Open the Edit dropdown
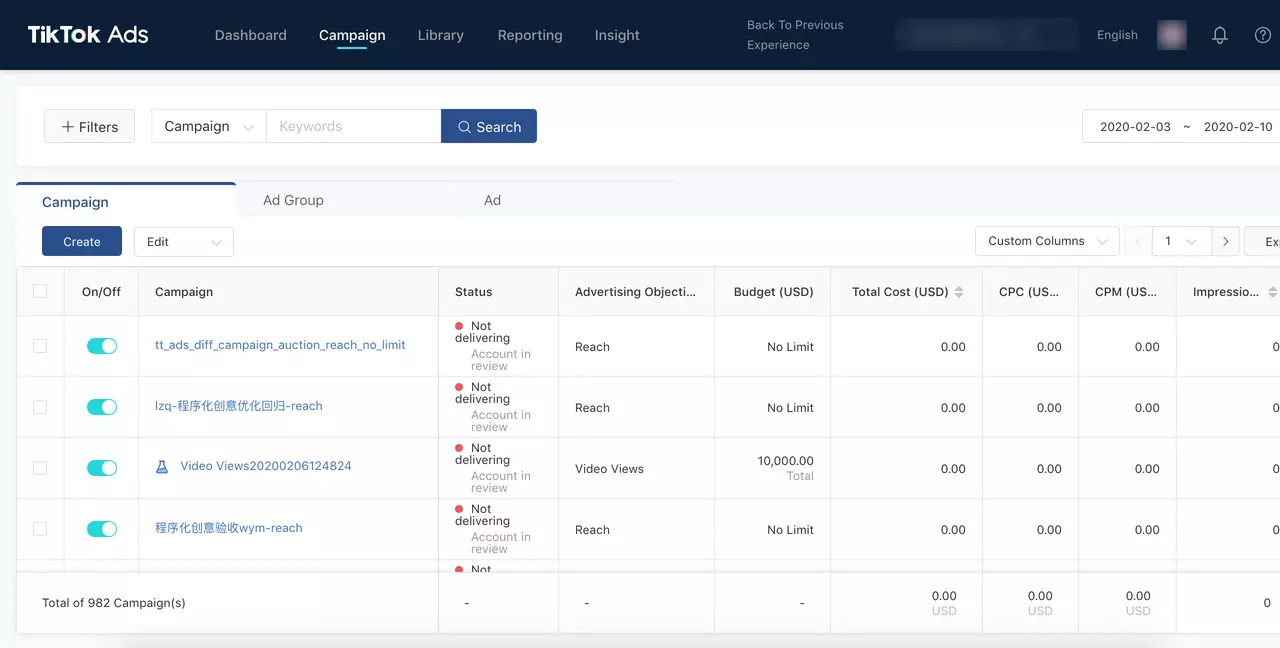1280x648 pixels. pyautogui.click(x=184, y=242)
